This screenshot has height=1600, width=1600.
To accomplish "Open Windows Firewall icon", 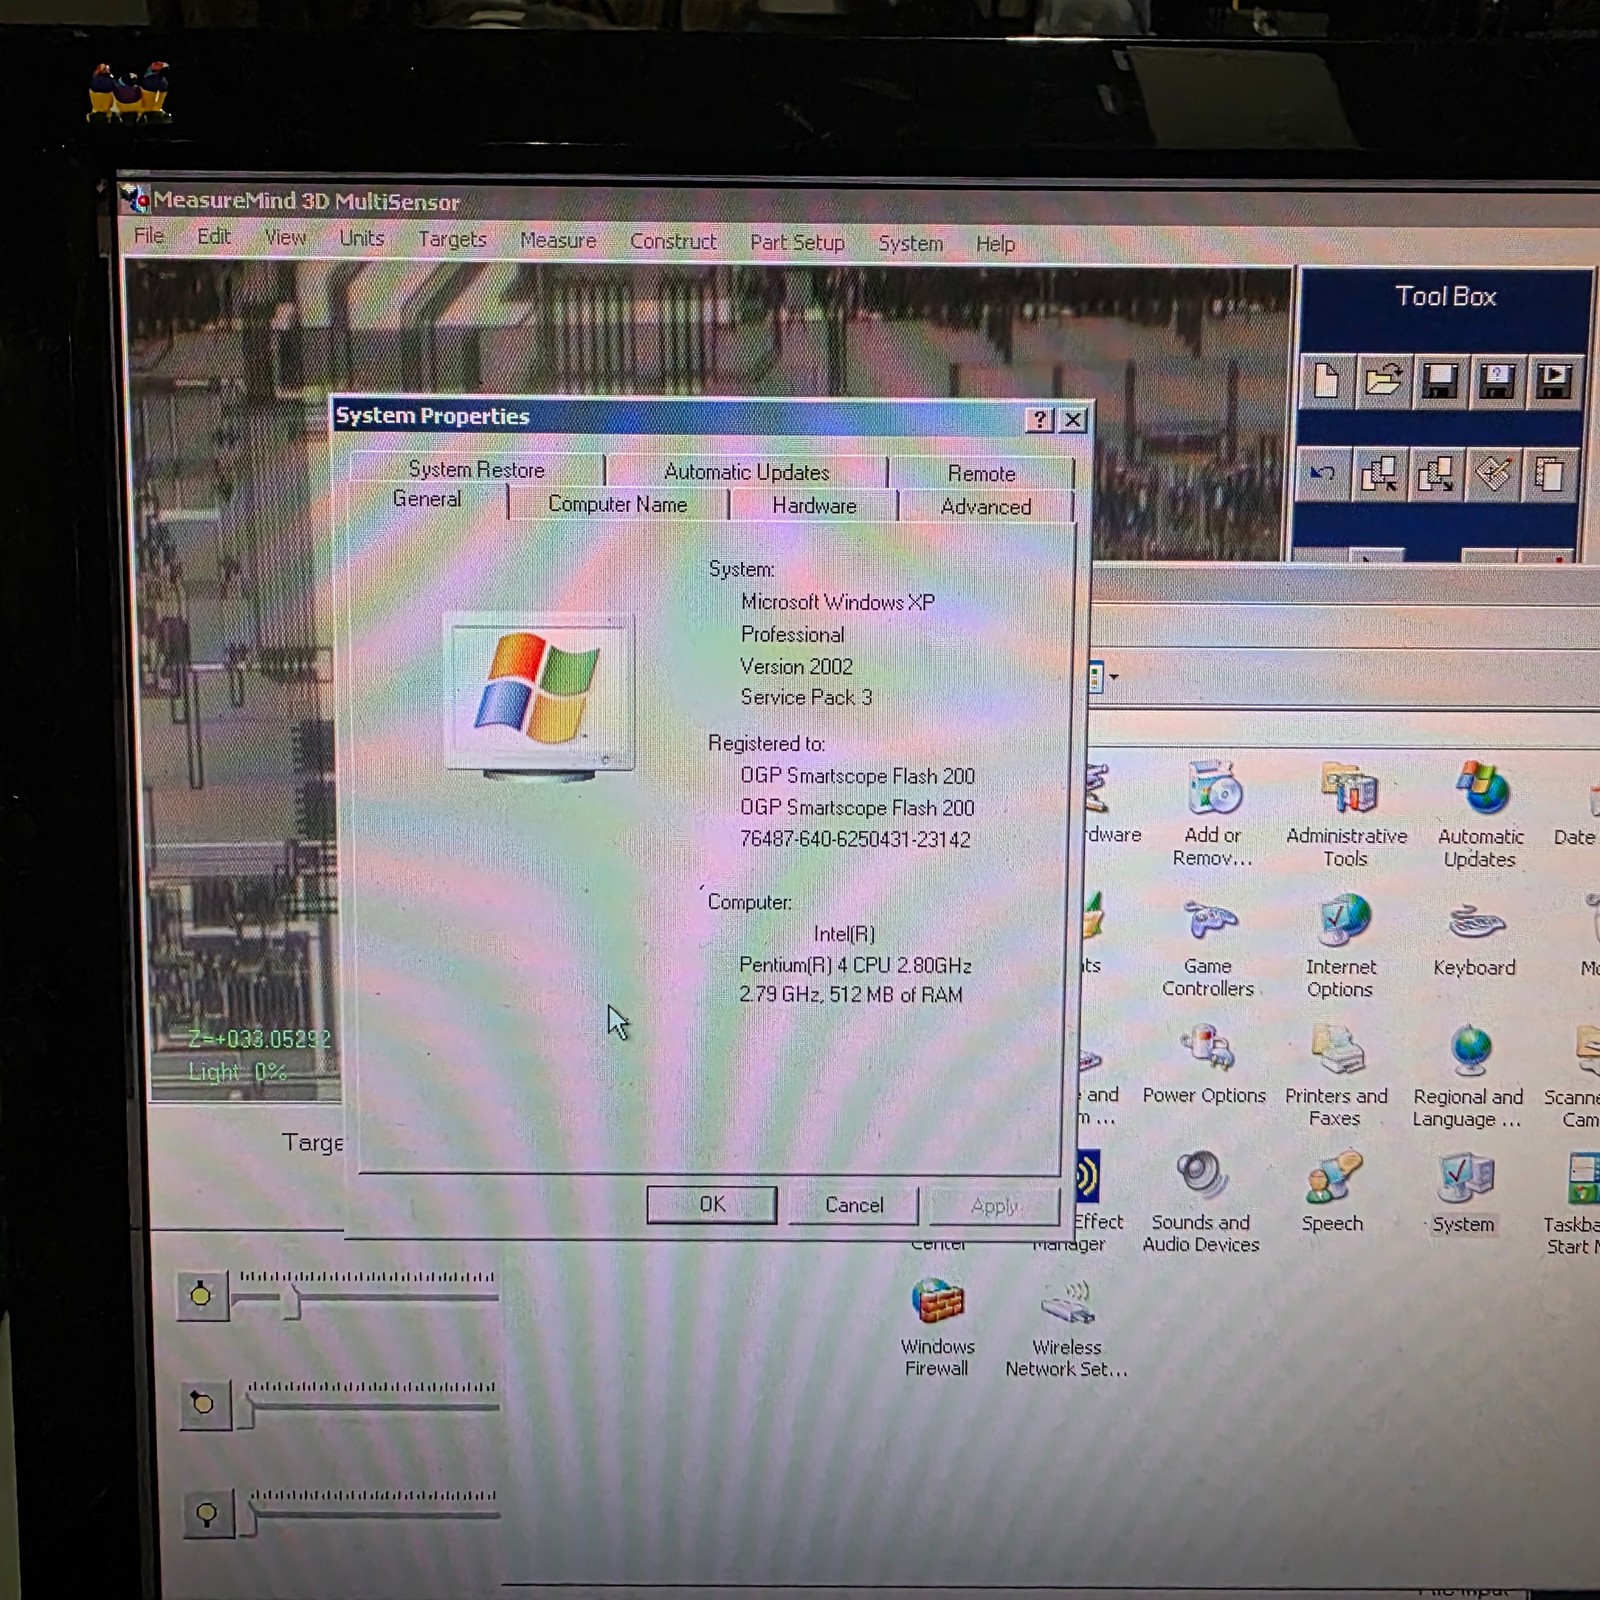I will 937,1328.
